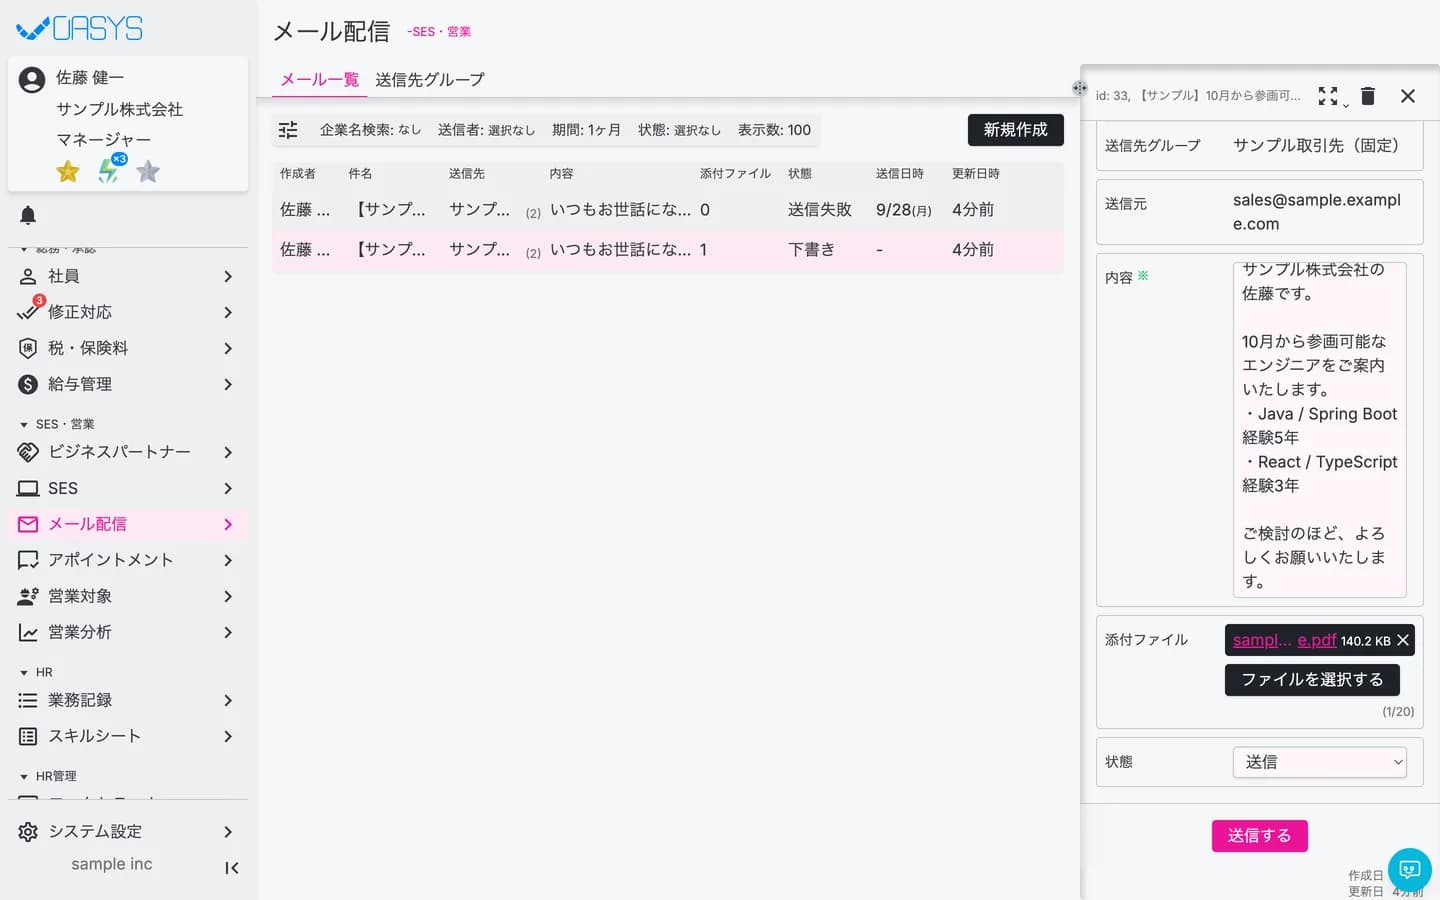
Task: Click the 修正対応 checkmark icon with badge
Action: 29,311
